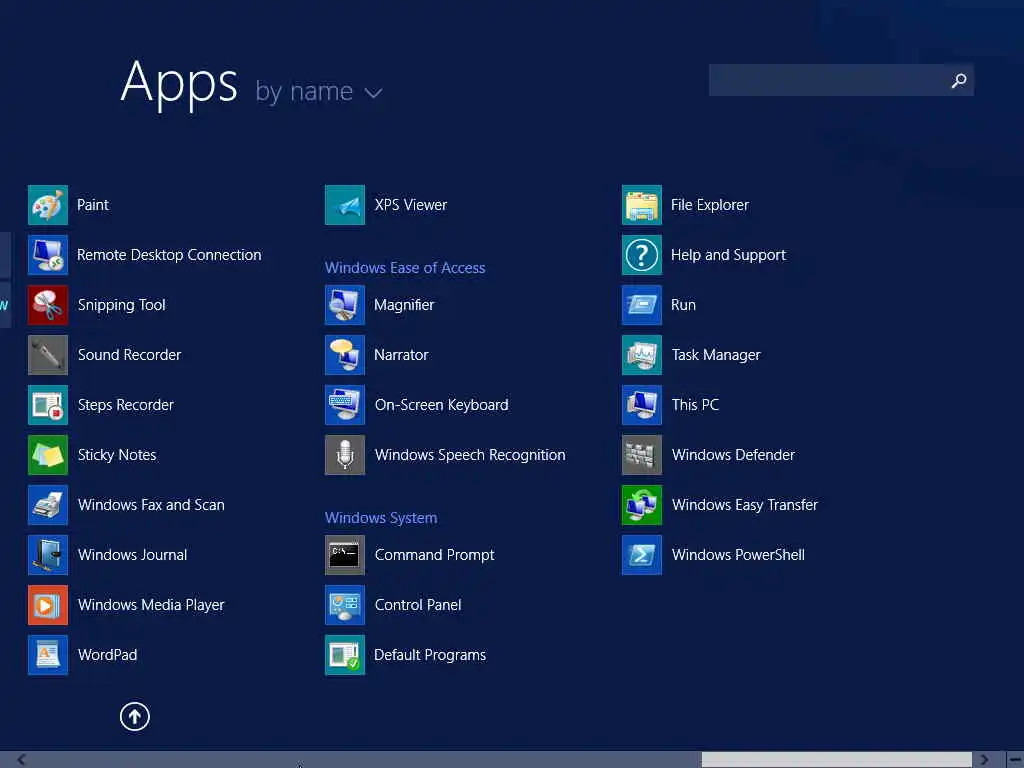Click the 'Steps Recorder' label
Image resolution: width=1024 pixels, height=768 pixels.
(126, 405)
